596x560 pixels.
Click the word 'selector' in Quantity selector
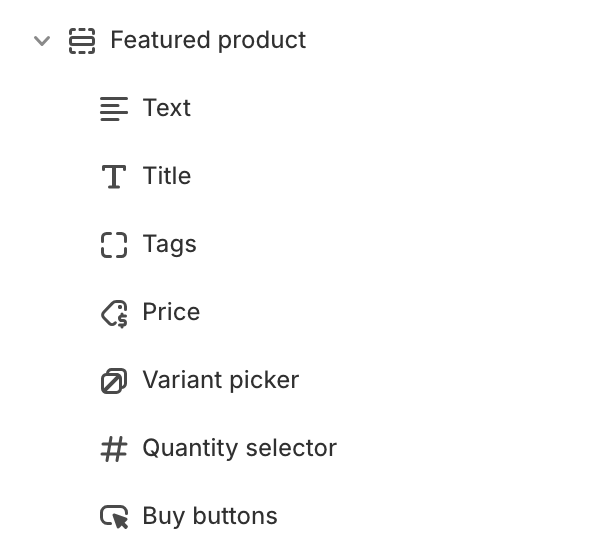point(291,448)
